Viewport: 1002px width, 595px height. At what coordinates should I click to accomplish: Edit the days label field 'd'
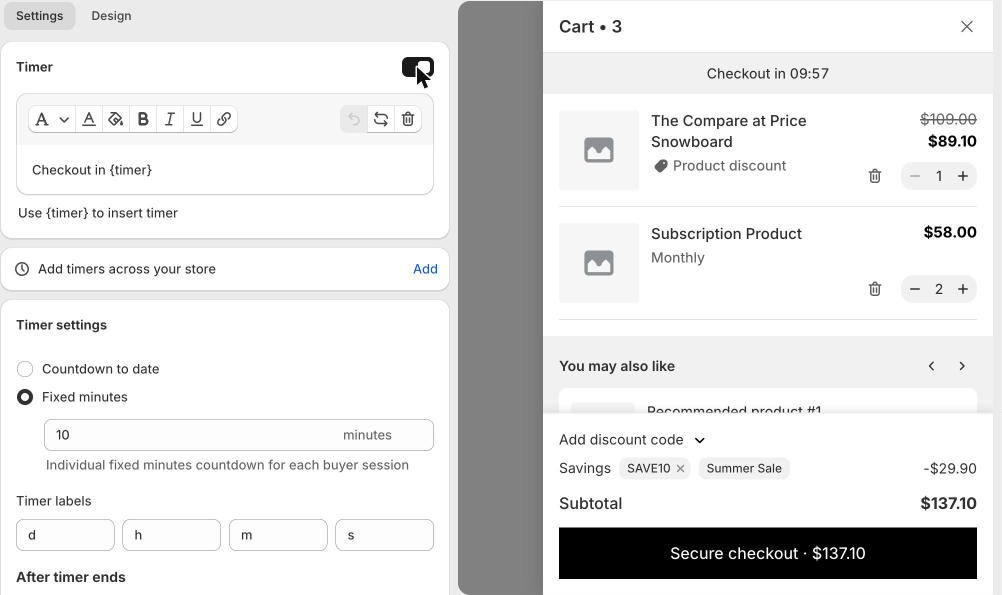click(x=65, y=535)
